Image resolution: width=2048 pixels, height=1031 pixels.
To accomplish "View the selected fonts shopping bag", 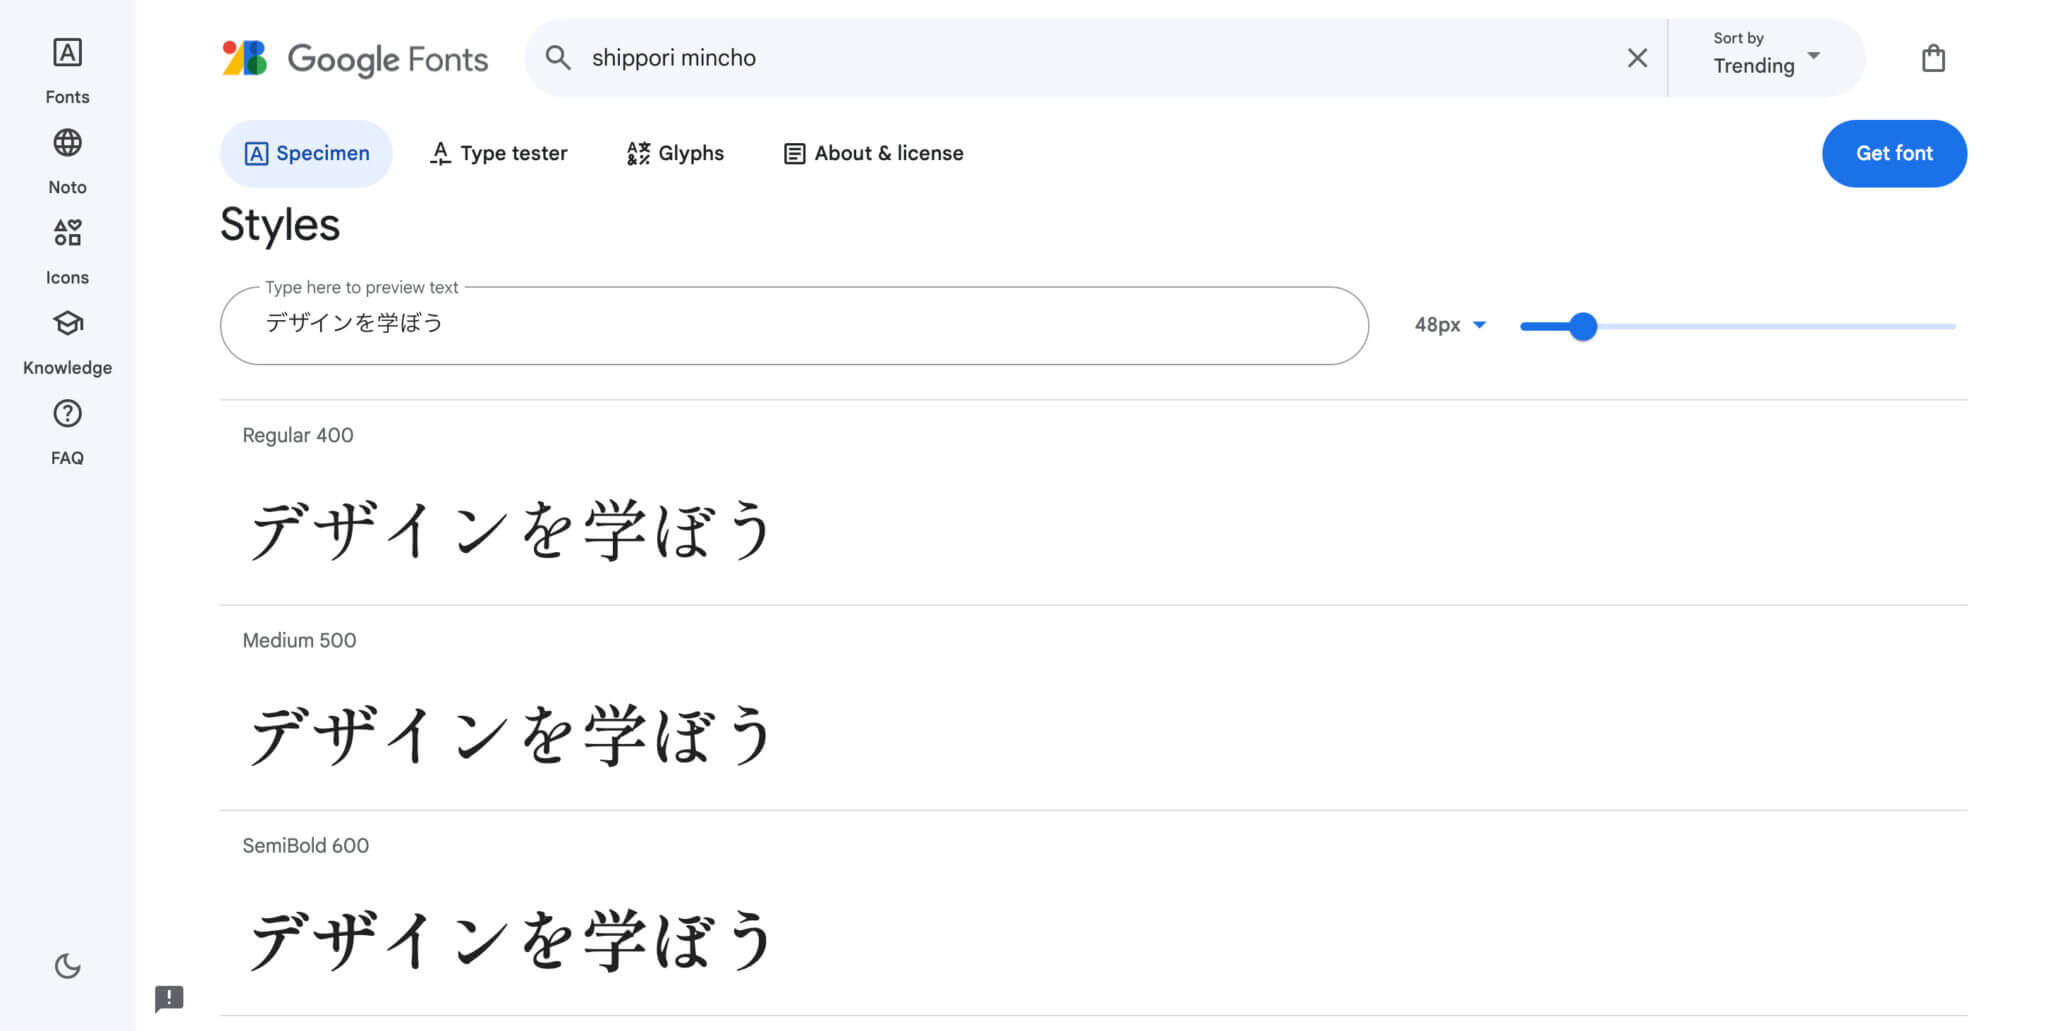I will click(1933, 58).
